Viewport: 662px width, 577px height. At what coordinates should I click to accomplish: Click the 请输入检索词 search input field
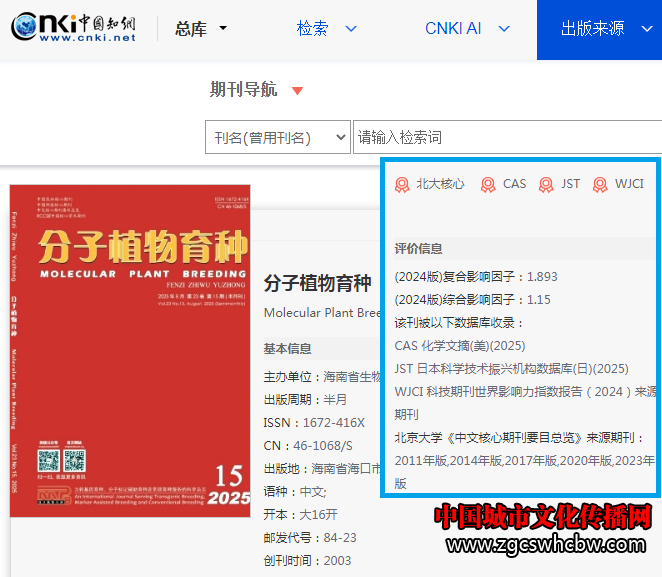pos(505,137)
